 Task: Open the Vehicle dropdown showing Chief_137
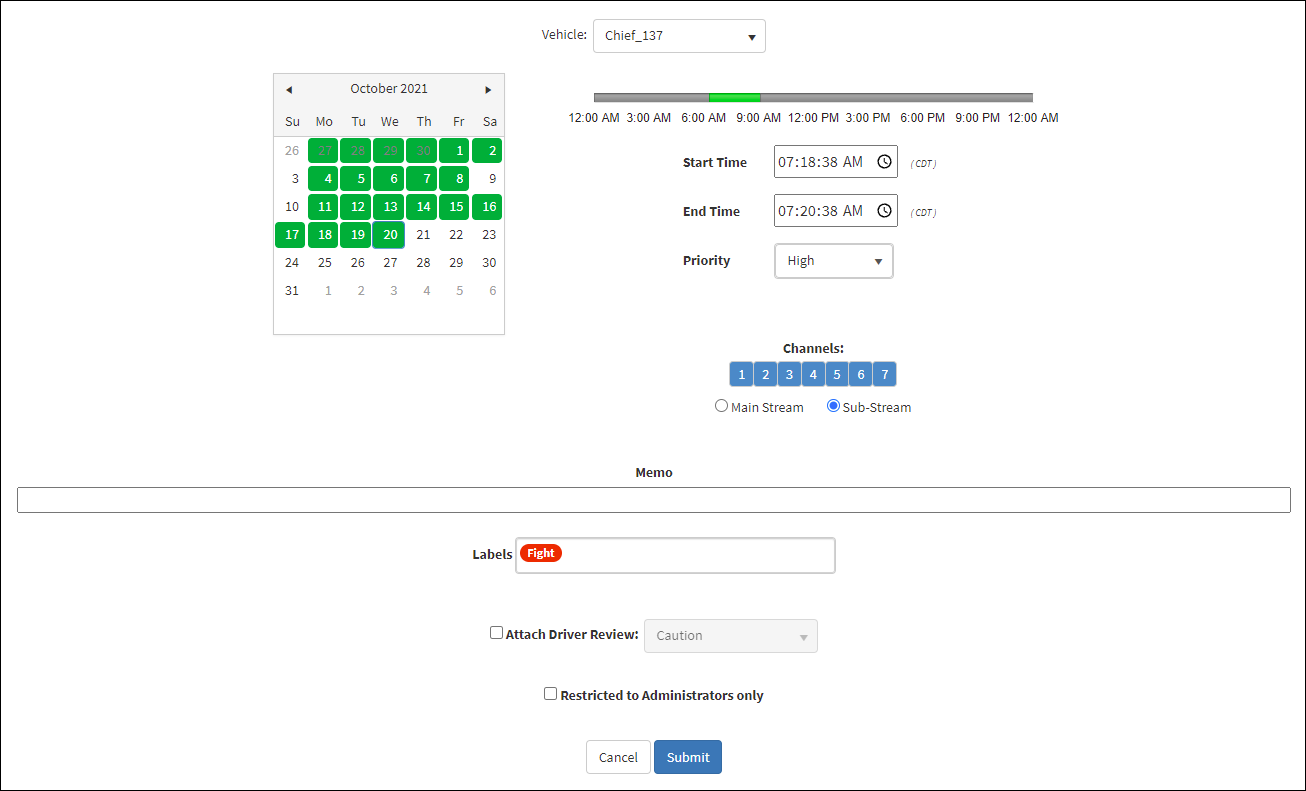coord(679,36)
